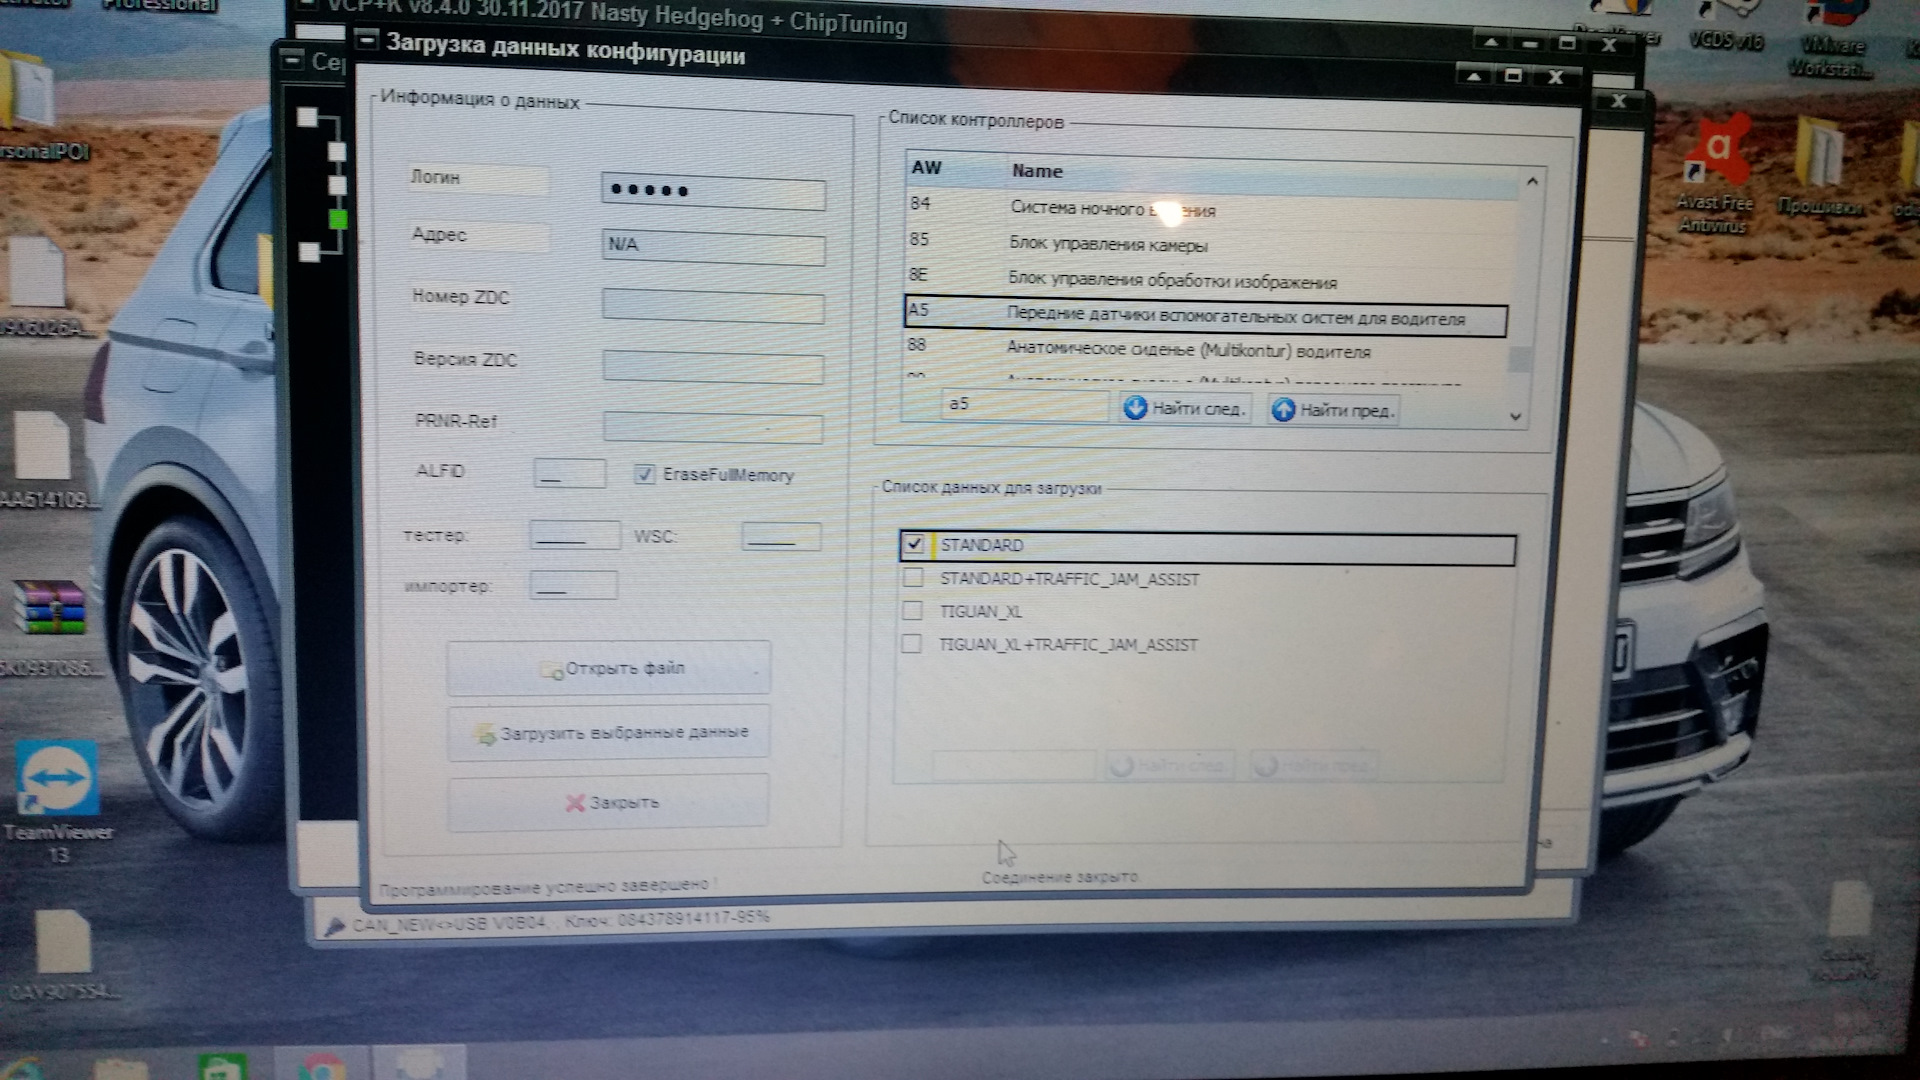
Task: Open the VMware Workstation desktop icon
Action: pyautogui.click(x=1830, y=38)
